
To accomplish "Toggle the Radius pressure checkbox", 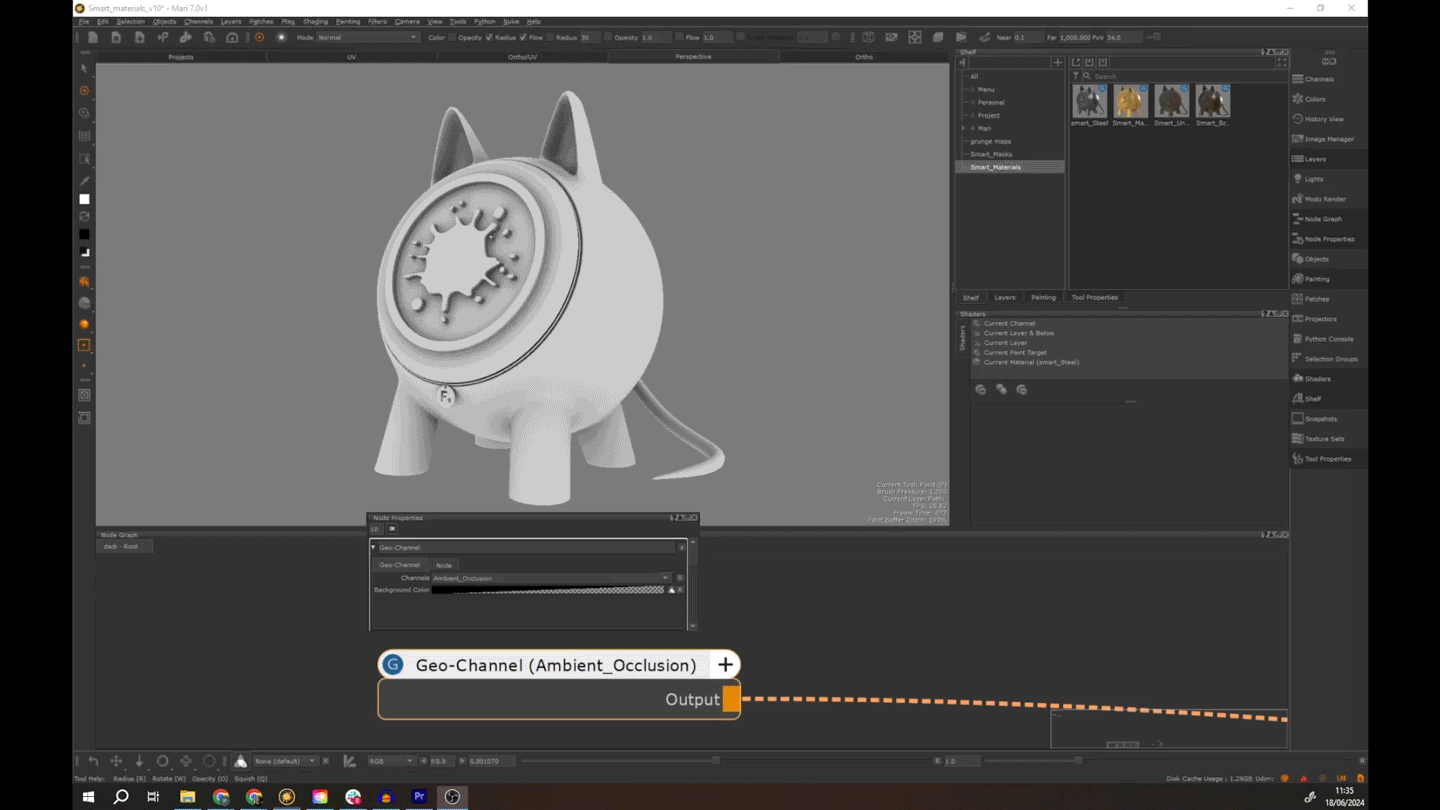I will (x=489, y=38).
